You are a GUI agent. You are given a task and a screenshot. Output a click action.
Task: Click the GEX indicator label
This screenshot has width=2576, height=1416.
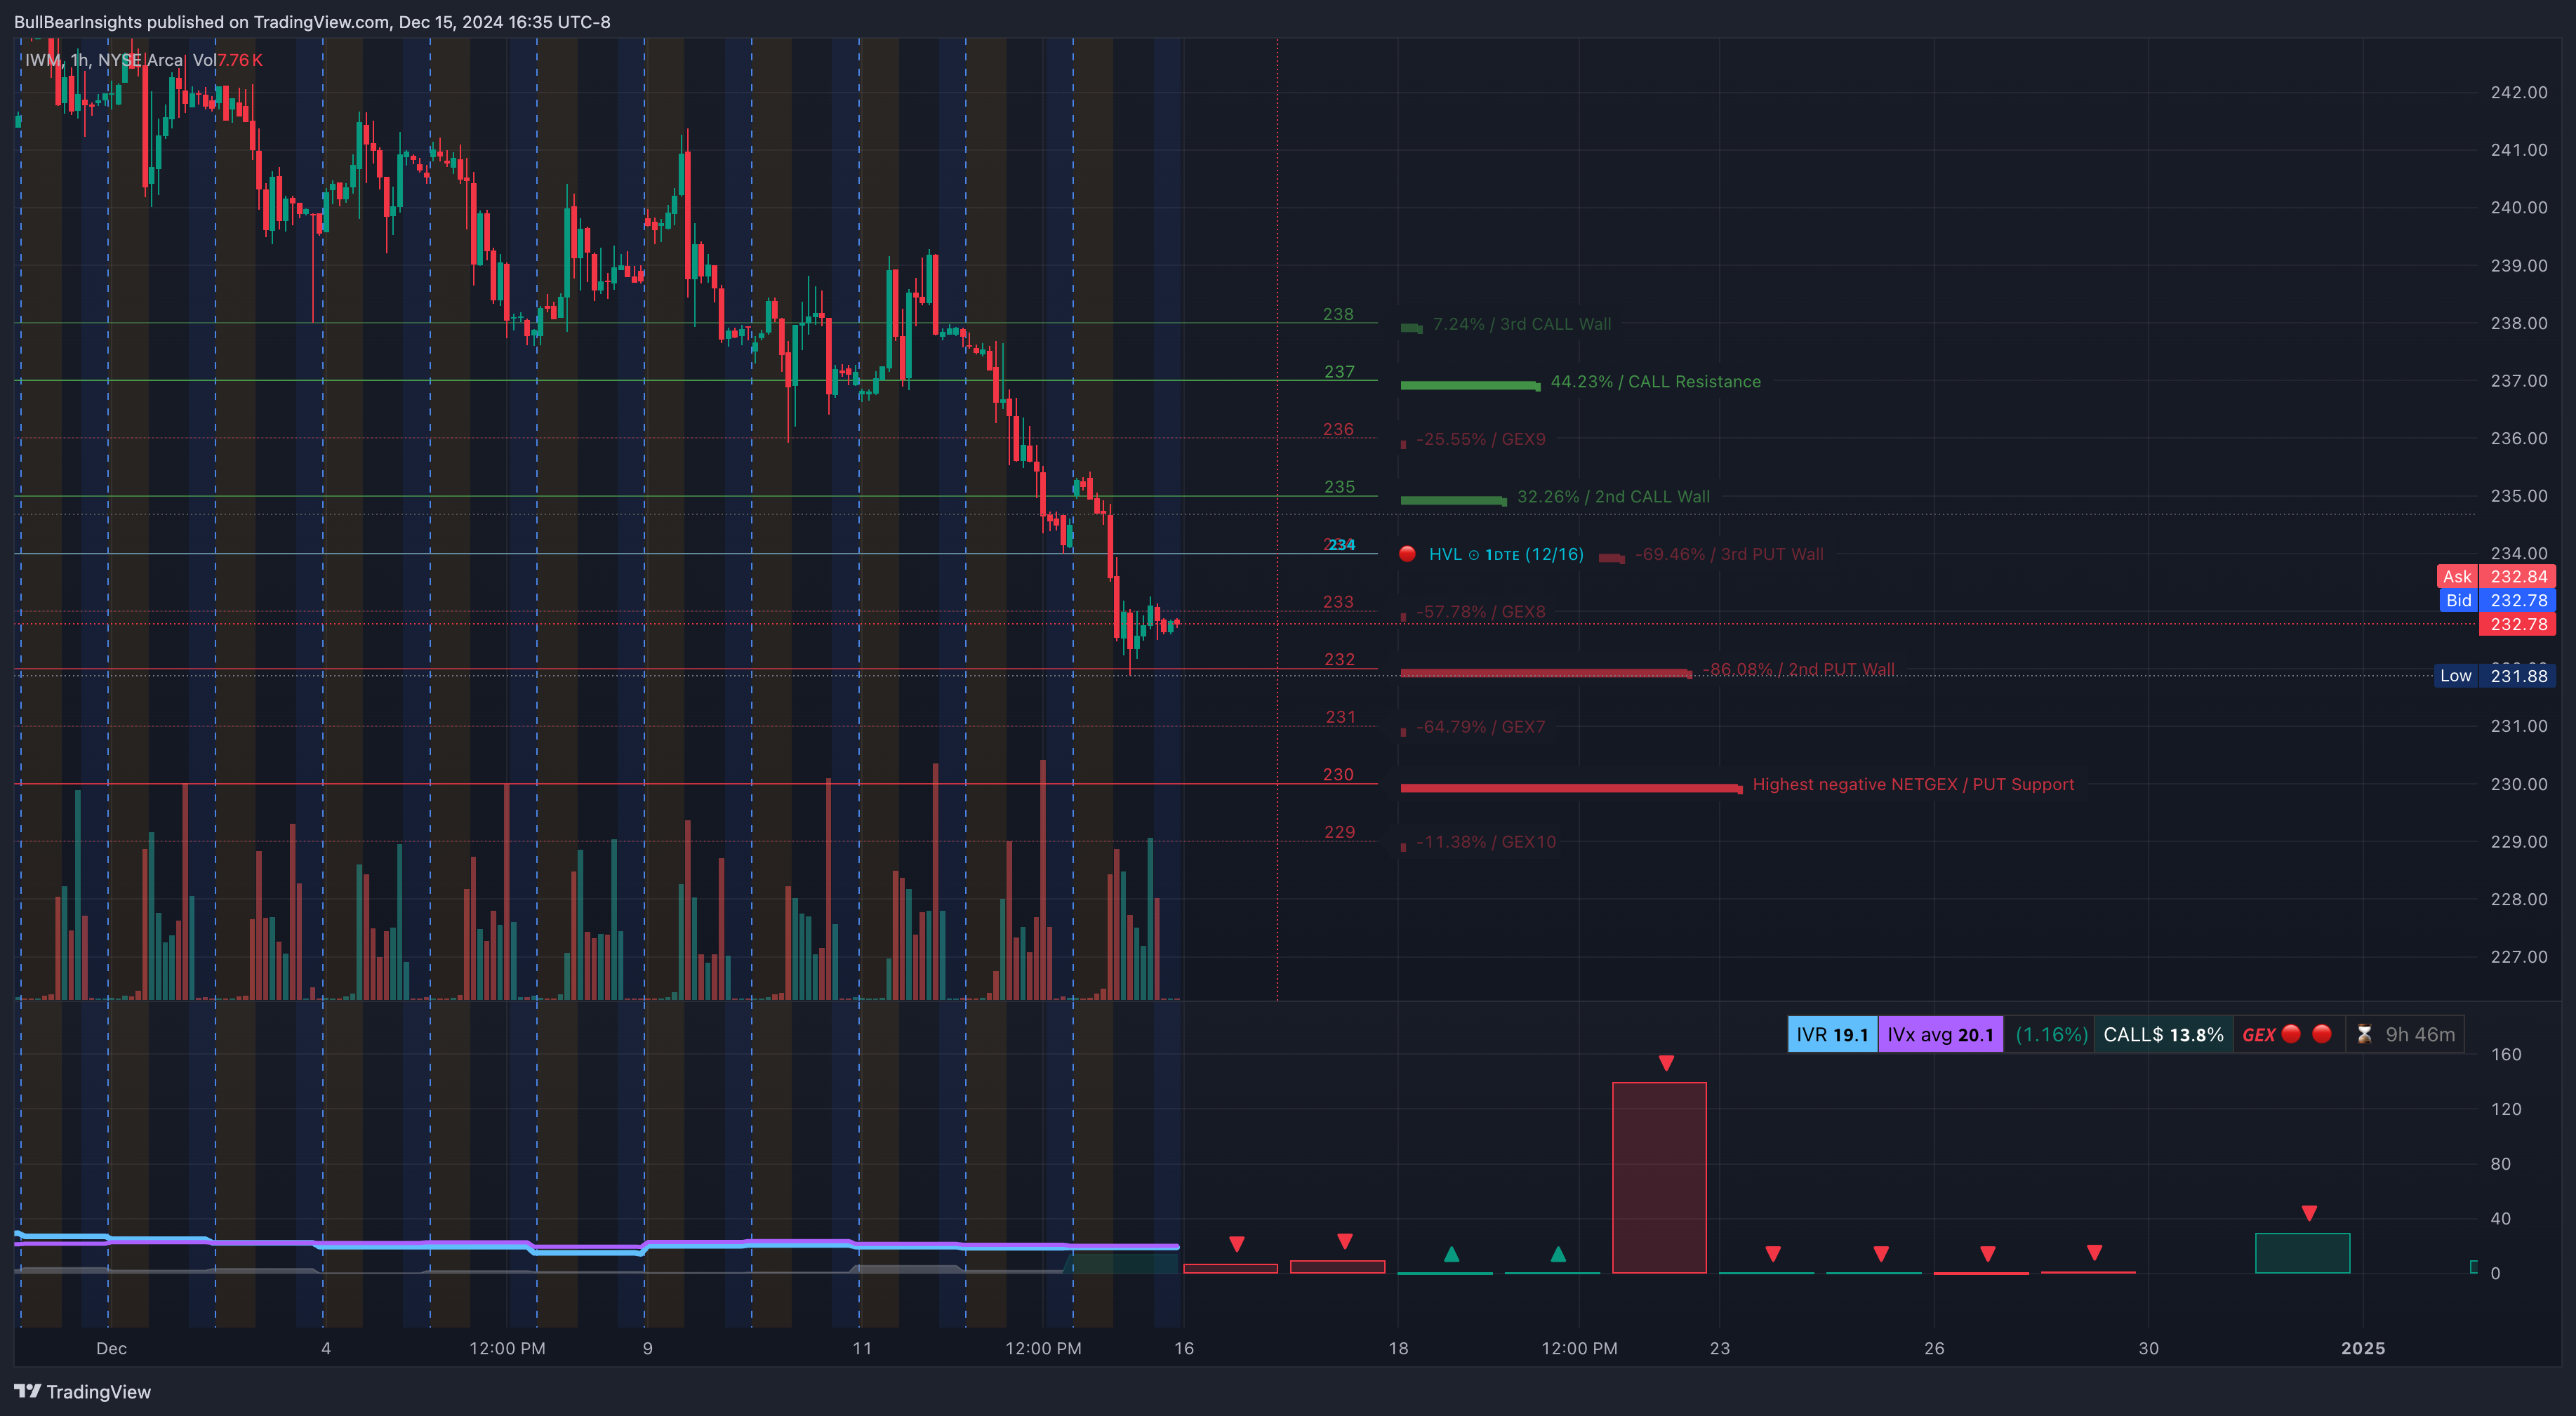point(2258,1034)
